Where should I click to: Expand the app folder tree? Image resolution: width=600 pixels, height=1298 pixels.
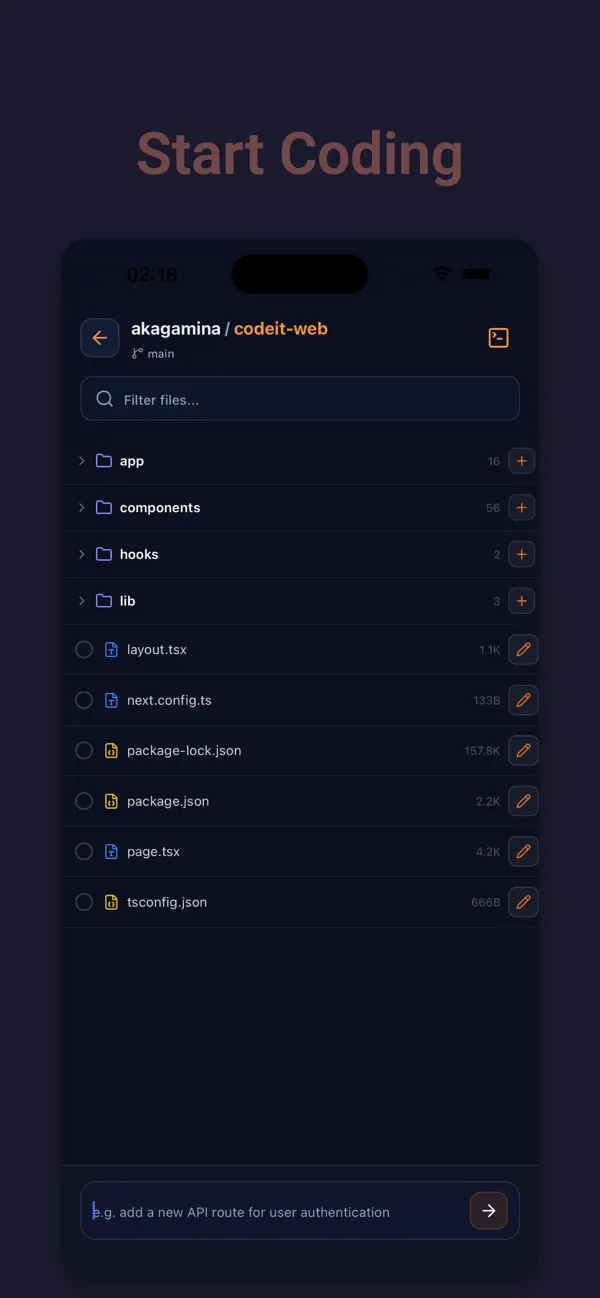(81, 460)
